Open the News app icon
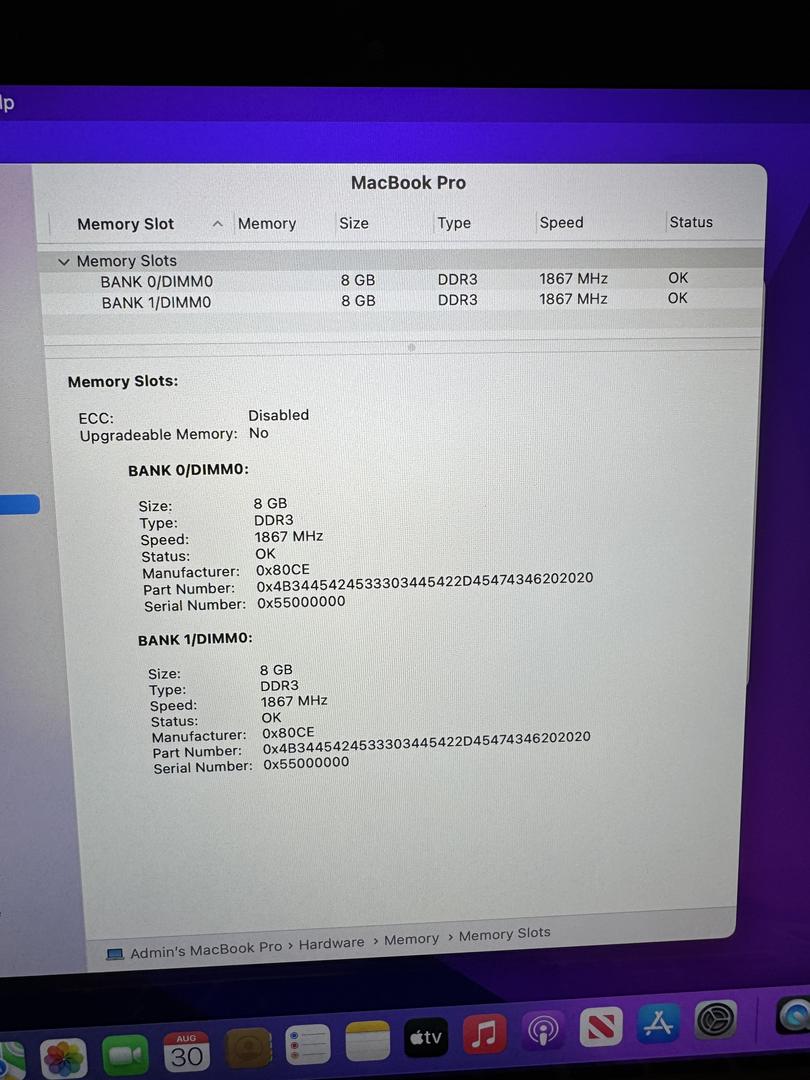 click(x=601, y=1026)
